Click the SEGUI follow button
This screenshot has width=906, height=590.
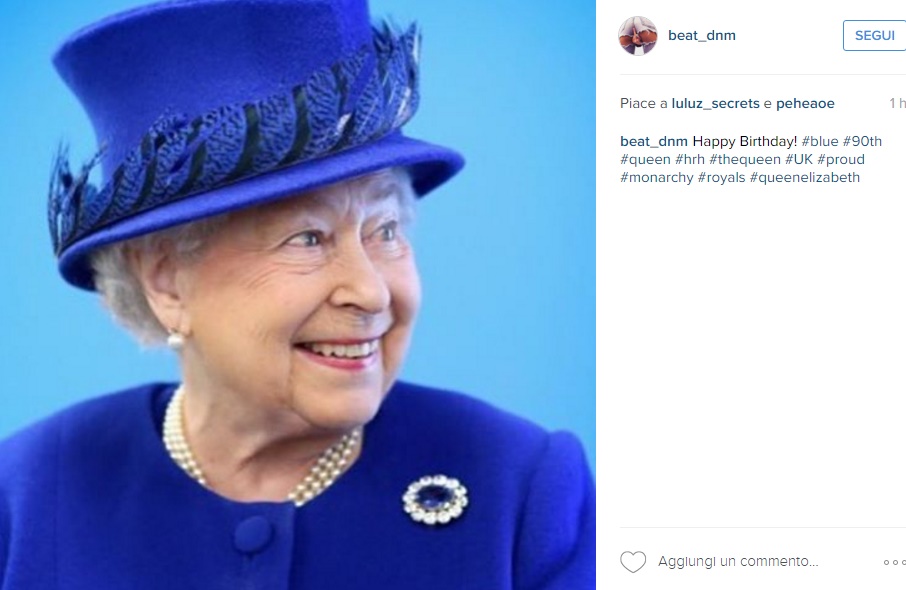point(874,36)
